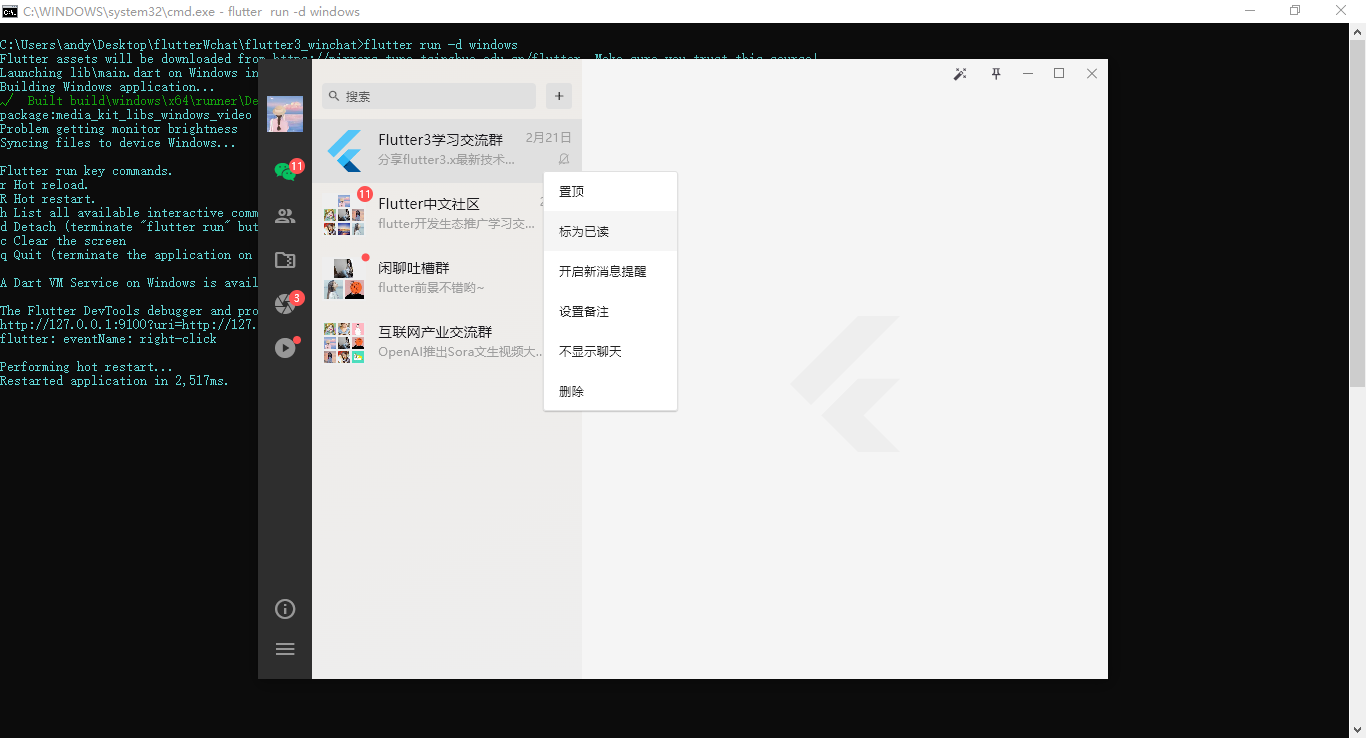The width and height of the screenshot is (1366, 738).
Task: Open the hamburger menu in the sidebar
Action: point(285,649)
